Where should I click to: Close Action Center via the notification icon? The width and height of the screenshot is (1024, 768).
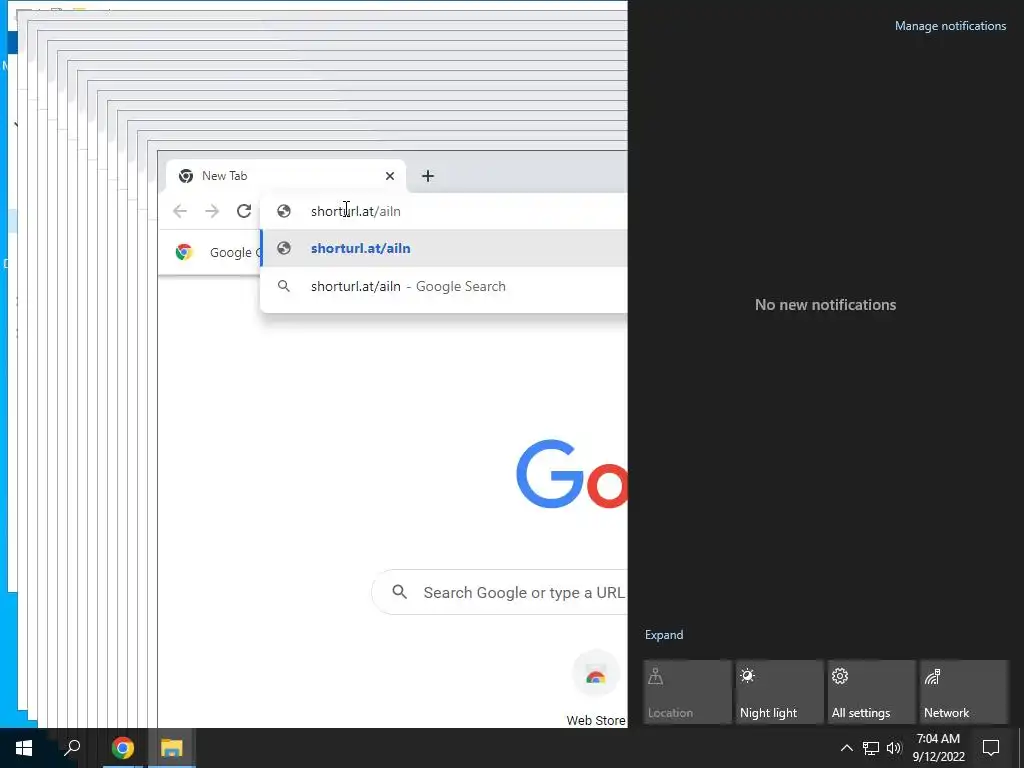[991, 748]
